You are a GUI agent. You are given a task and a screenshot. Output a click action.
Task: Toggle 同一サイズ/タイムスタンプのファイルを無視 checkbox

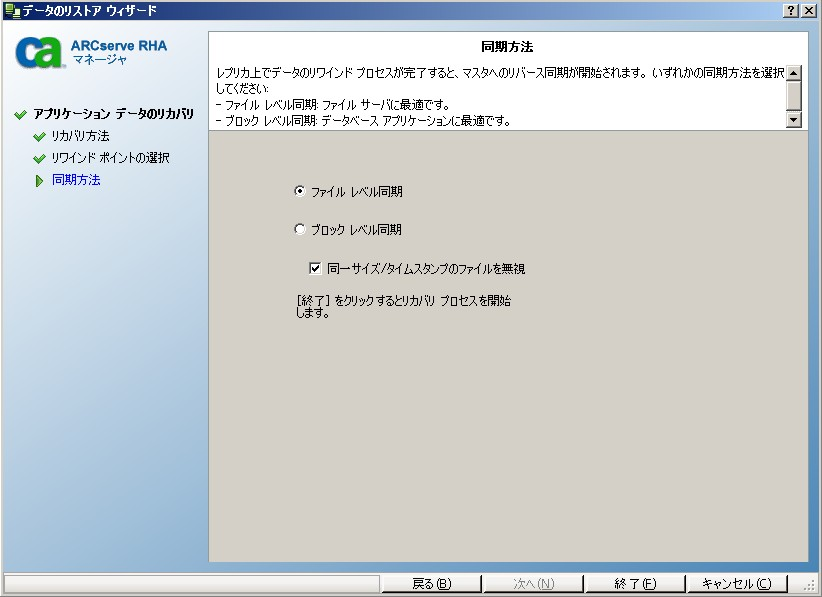[x=315, y=268]
